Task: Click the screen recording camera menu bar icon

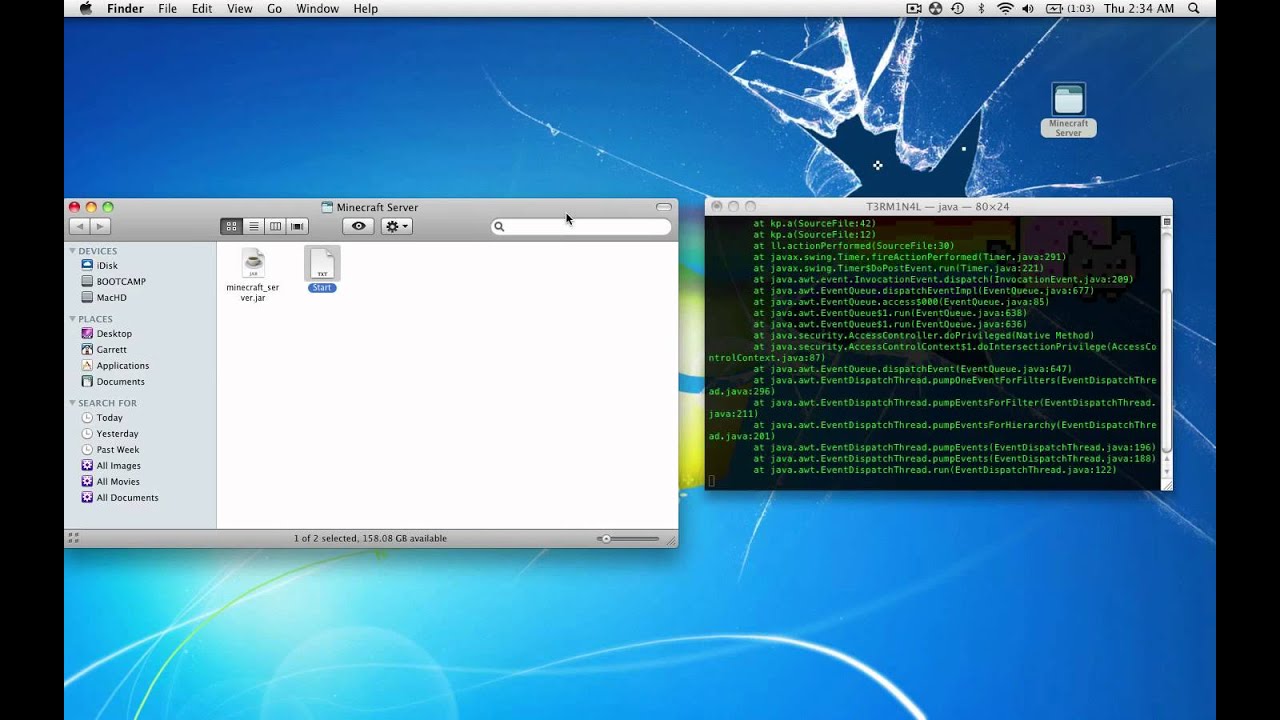Action: 914,8
